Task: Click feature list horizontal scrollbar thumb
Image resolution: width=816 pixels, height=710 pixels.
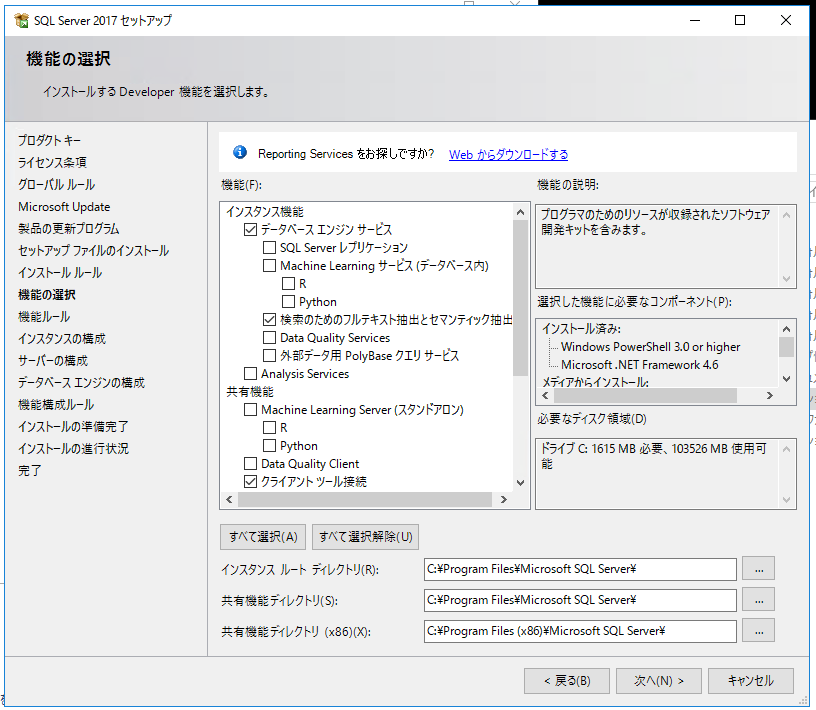Action: click(x=365, y=499)
